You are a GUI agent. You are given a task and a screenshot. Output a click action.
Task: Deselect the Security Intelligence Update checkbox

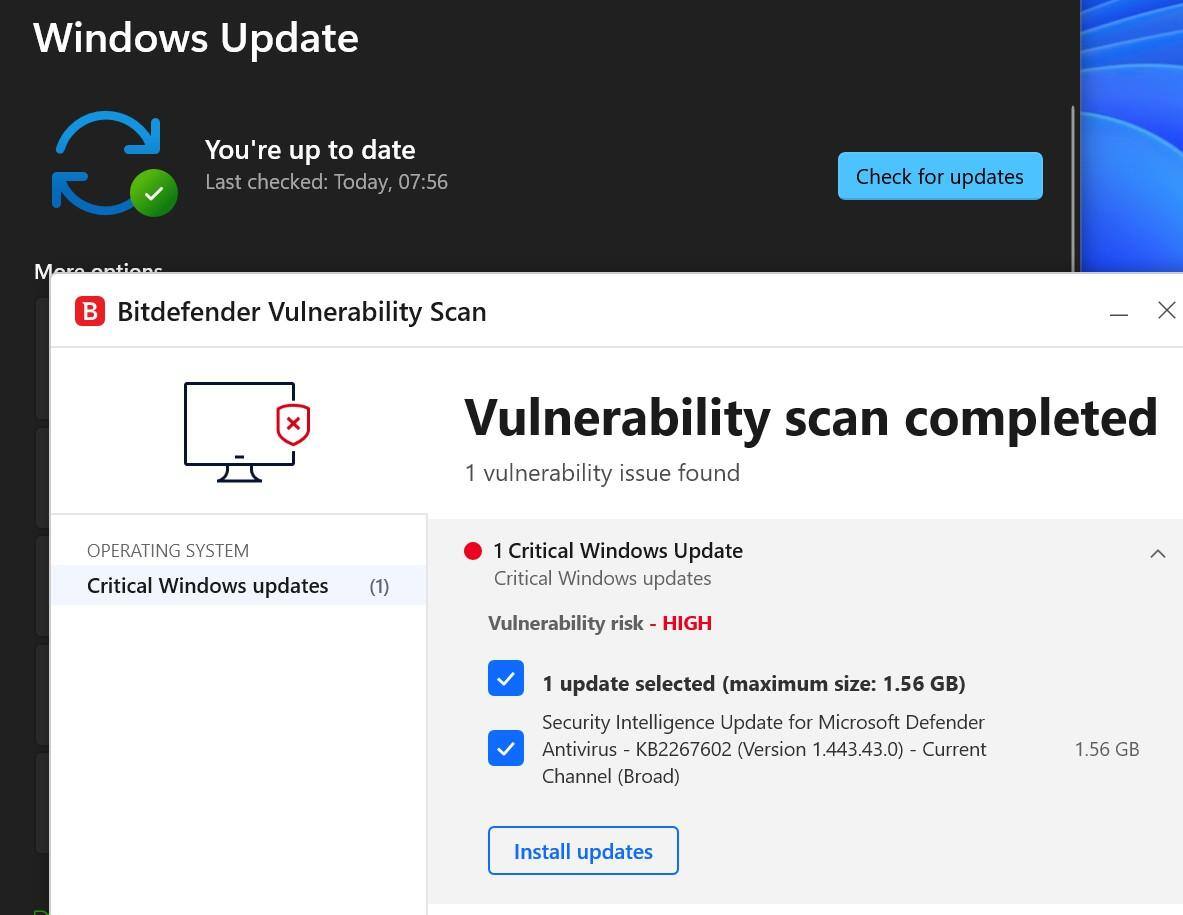(x=506, y=748)
